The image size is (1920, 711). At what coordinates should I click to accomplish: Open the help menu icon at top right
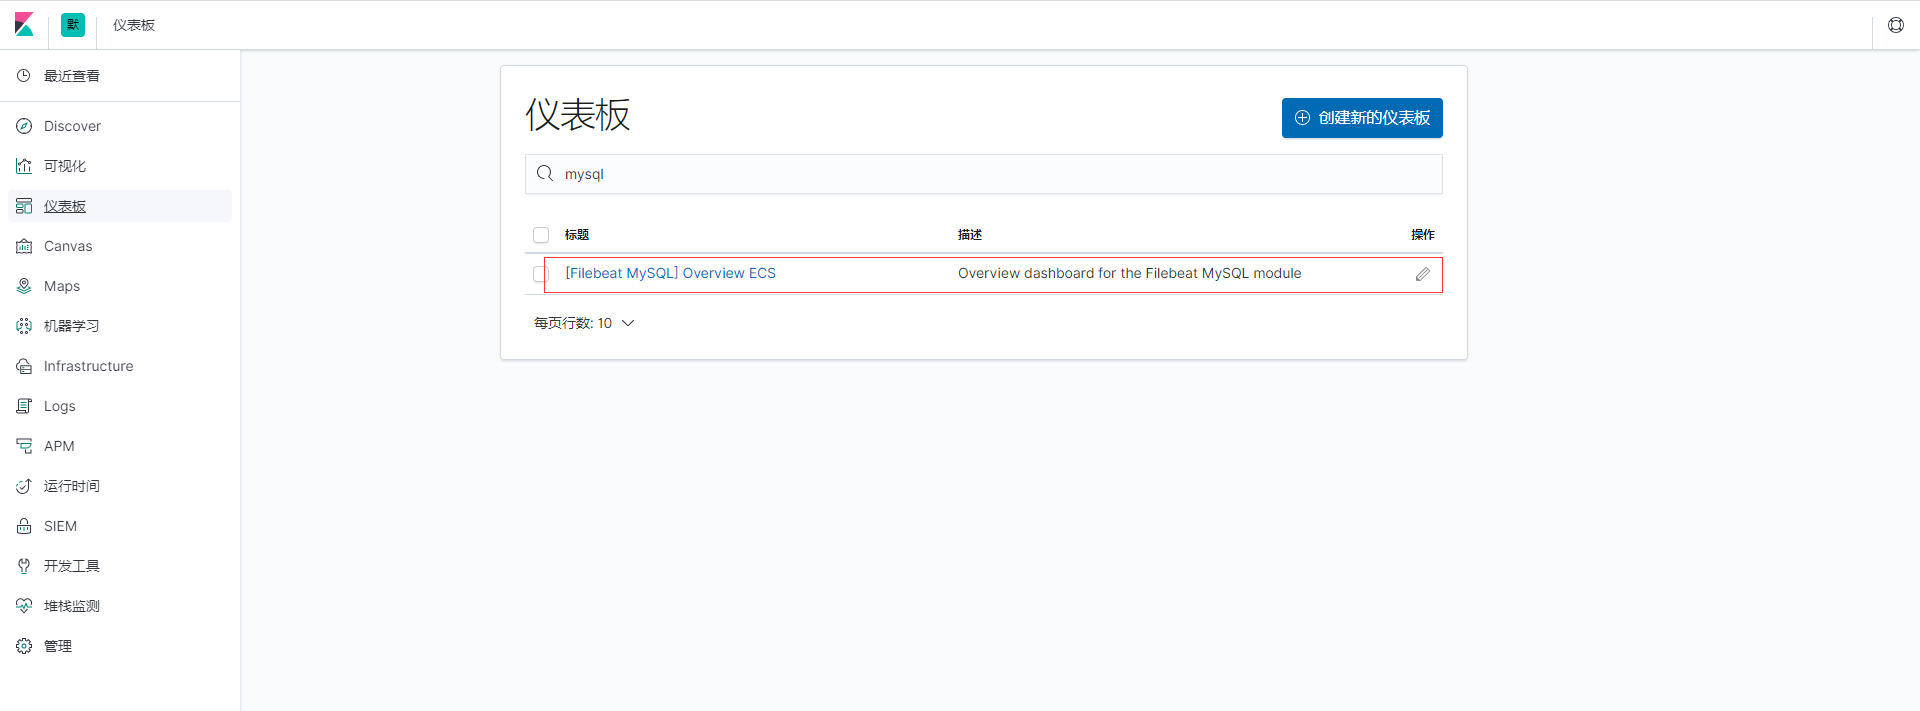click(1896, 25)
